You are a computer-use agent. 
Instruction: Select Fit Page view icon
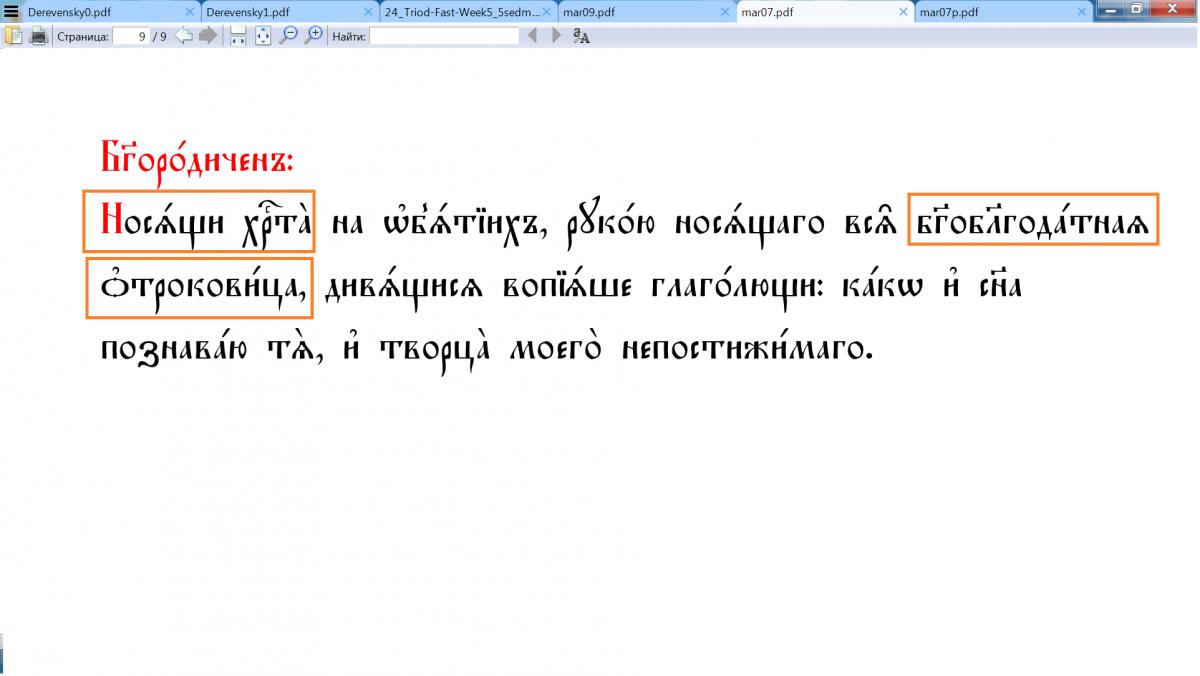[263, 36]
